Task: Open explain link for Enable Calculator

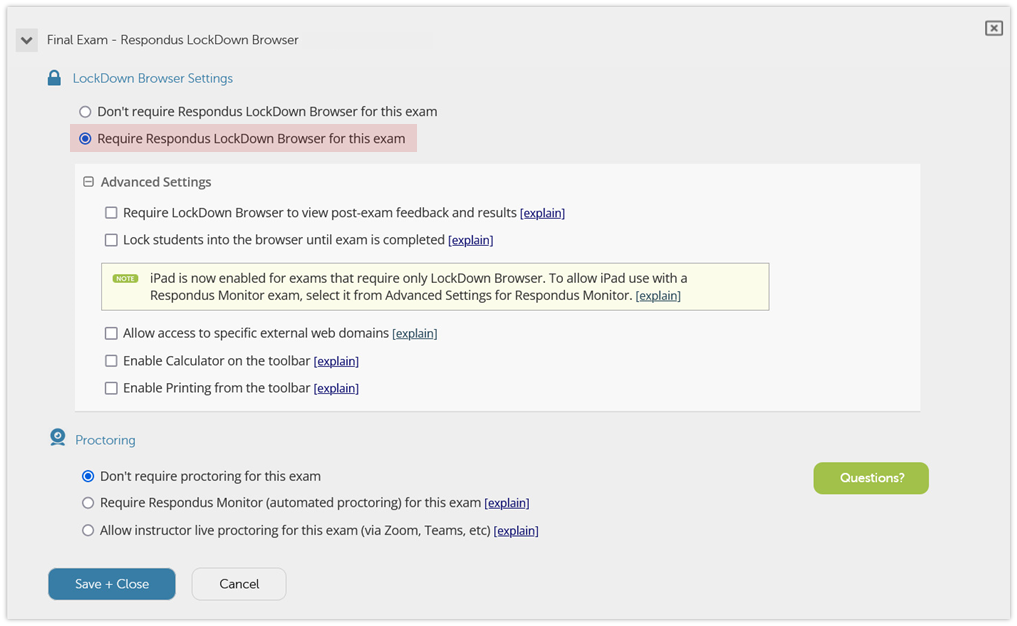Action: pos(336,361)
